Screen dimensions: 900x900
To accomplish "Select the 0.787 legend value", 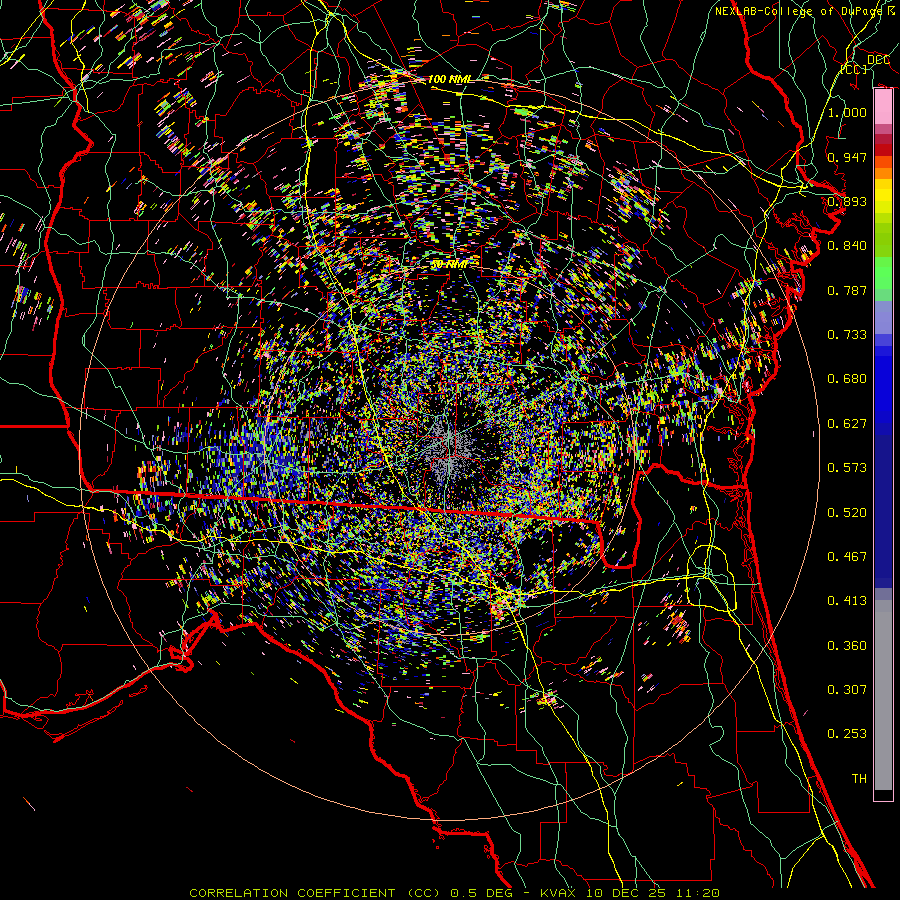I will click(847, 290).
